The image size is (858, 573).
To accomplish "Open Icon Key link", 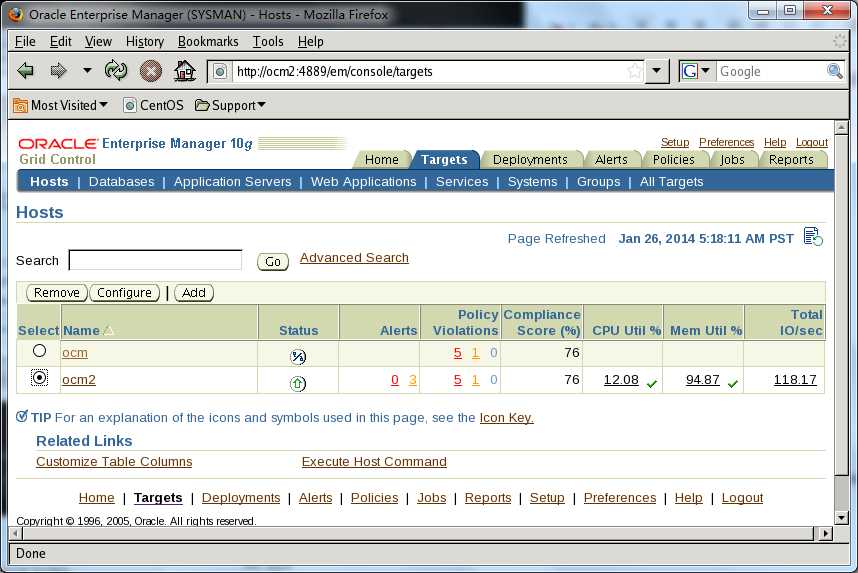I will (506, 418).
